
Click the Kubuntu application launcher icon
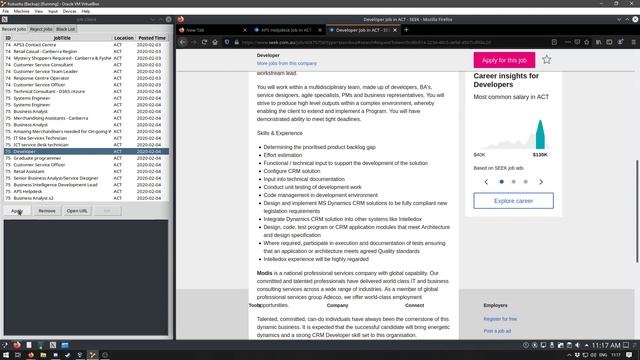(x=5, y=345)
